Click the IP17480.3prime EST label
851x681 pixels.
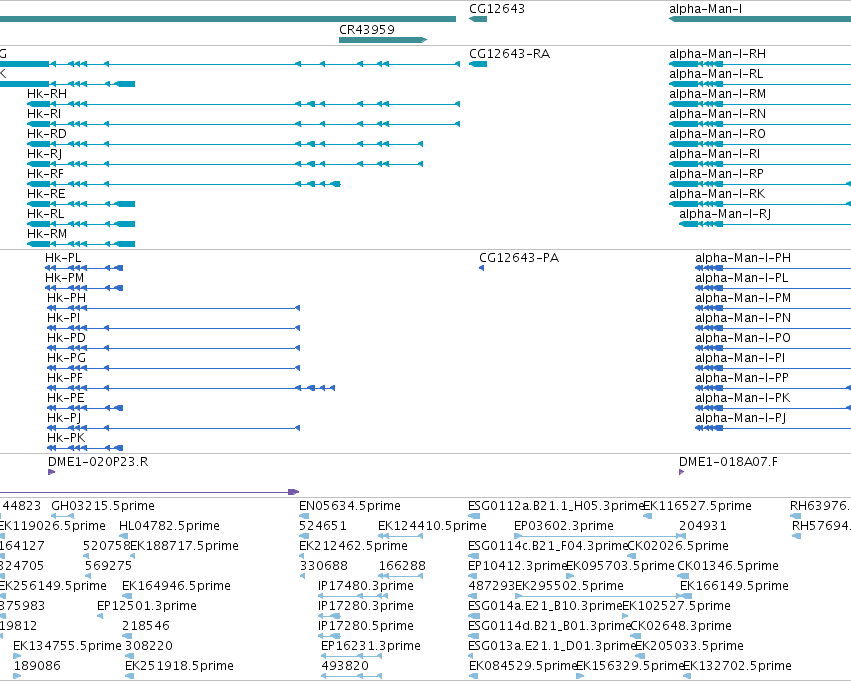tap(366, 587)
